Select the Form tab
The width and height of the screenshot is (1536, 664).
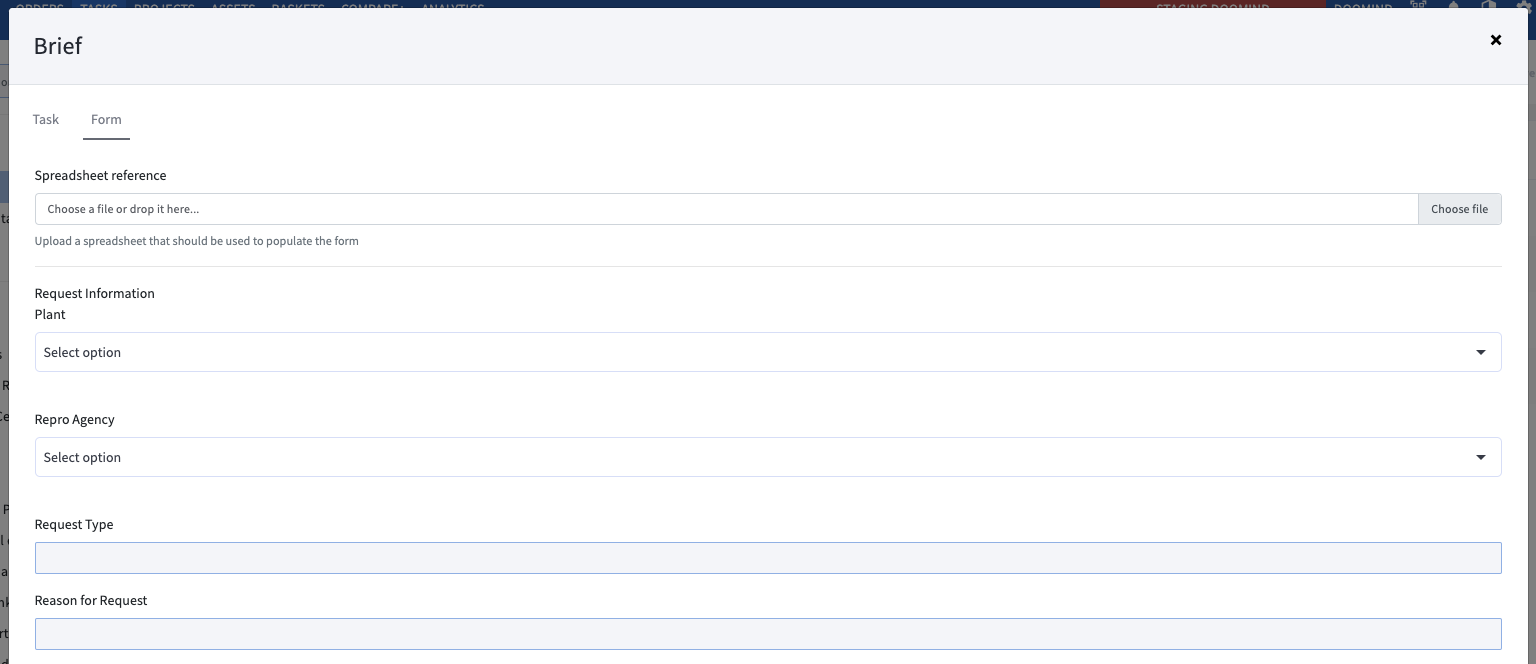coord(106,119)
